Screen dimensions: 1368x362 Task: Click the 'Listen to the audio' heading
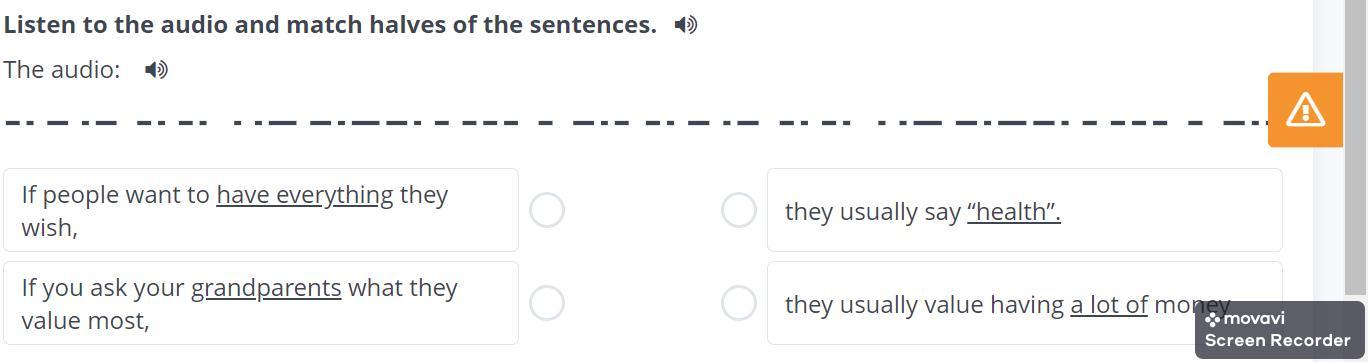click(330, 25)
